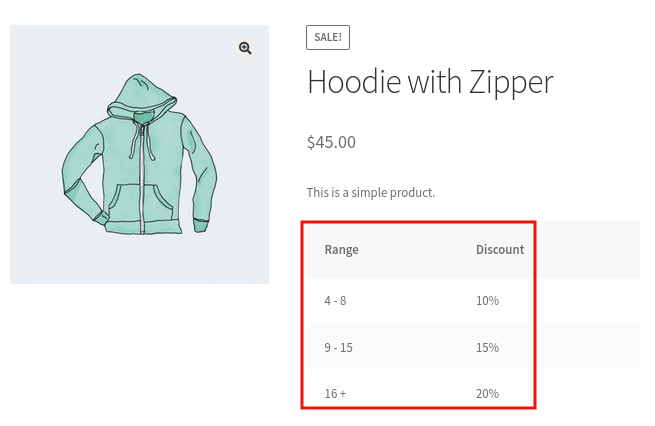Click the $45.00 price
655x426 pixels.
pyautogui.click(x=331, y=142)
